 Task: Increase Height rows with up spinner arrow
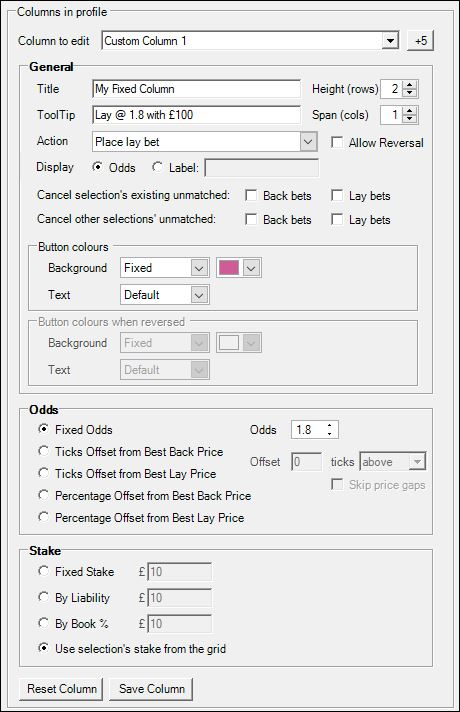(x=410, y=85)
